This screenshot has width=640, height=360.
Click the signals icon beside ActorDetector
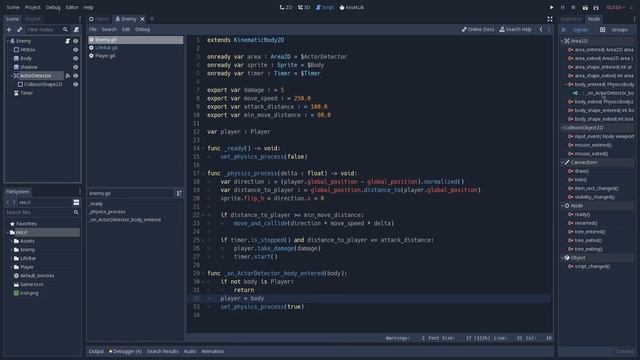click(x=68, y=76)
